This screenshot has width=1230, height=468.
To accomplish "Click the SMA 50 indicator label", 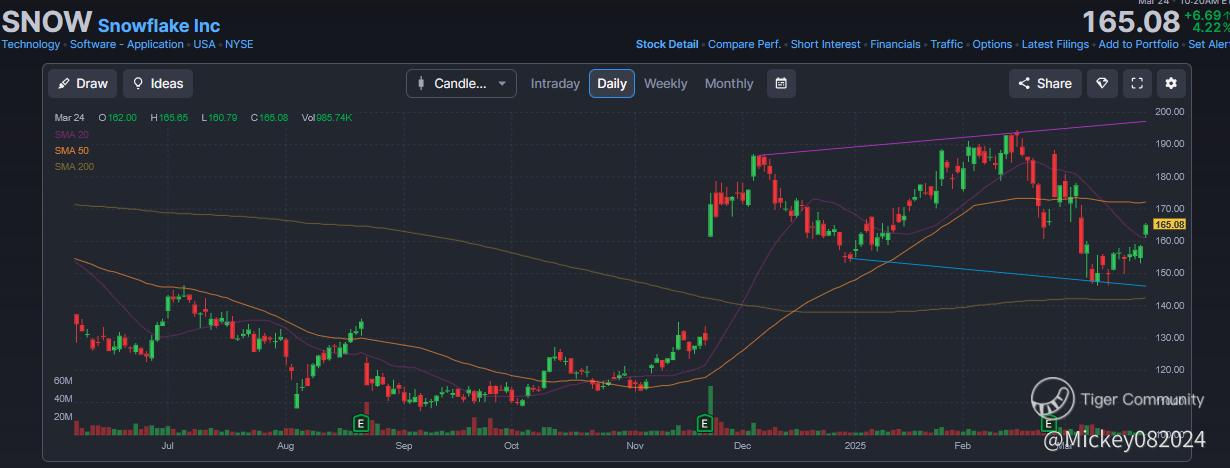I will 71,150.
